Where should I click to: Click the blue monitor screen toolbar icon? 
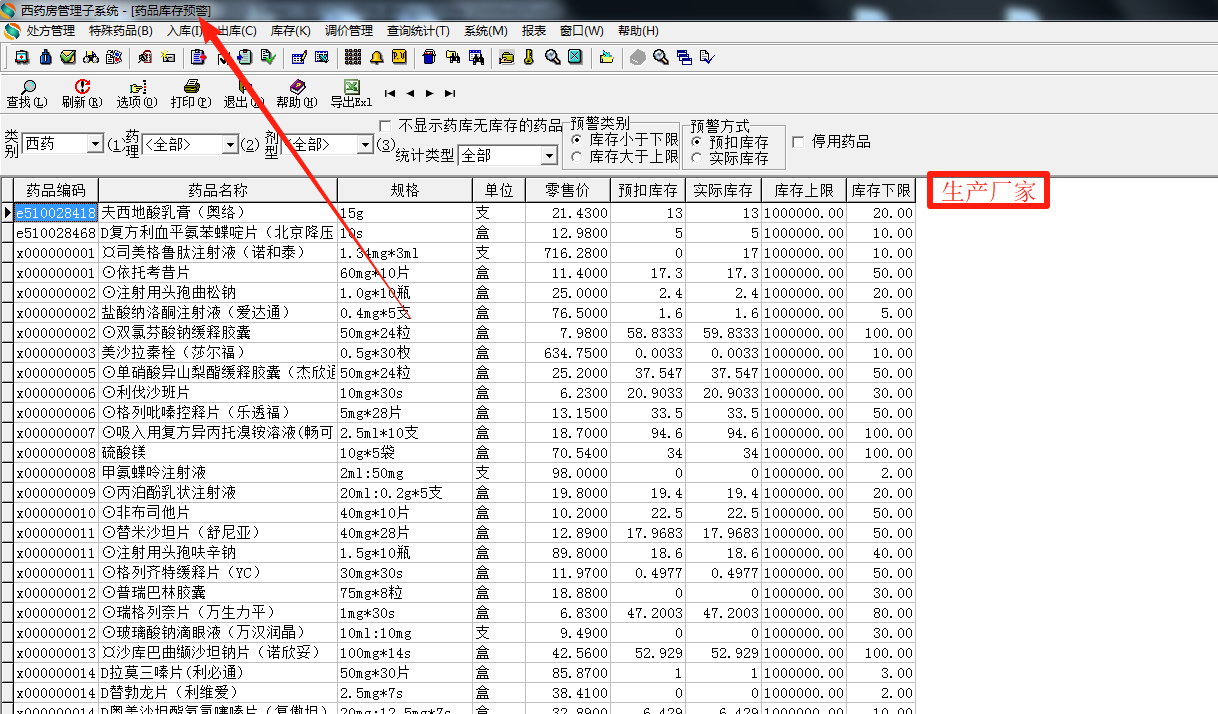tap(322, 57)
